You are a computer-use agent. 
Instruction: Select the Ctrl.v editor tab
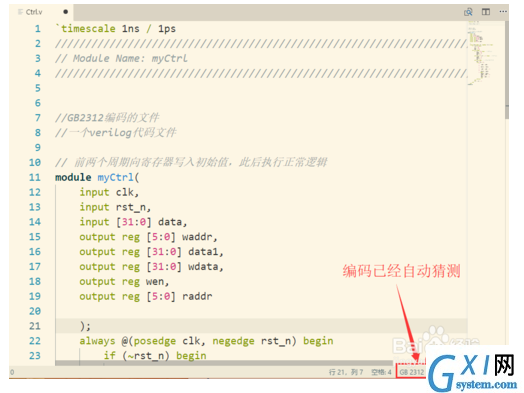tap(41, 12)
